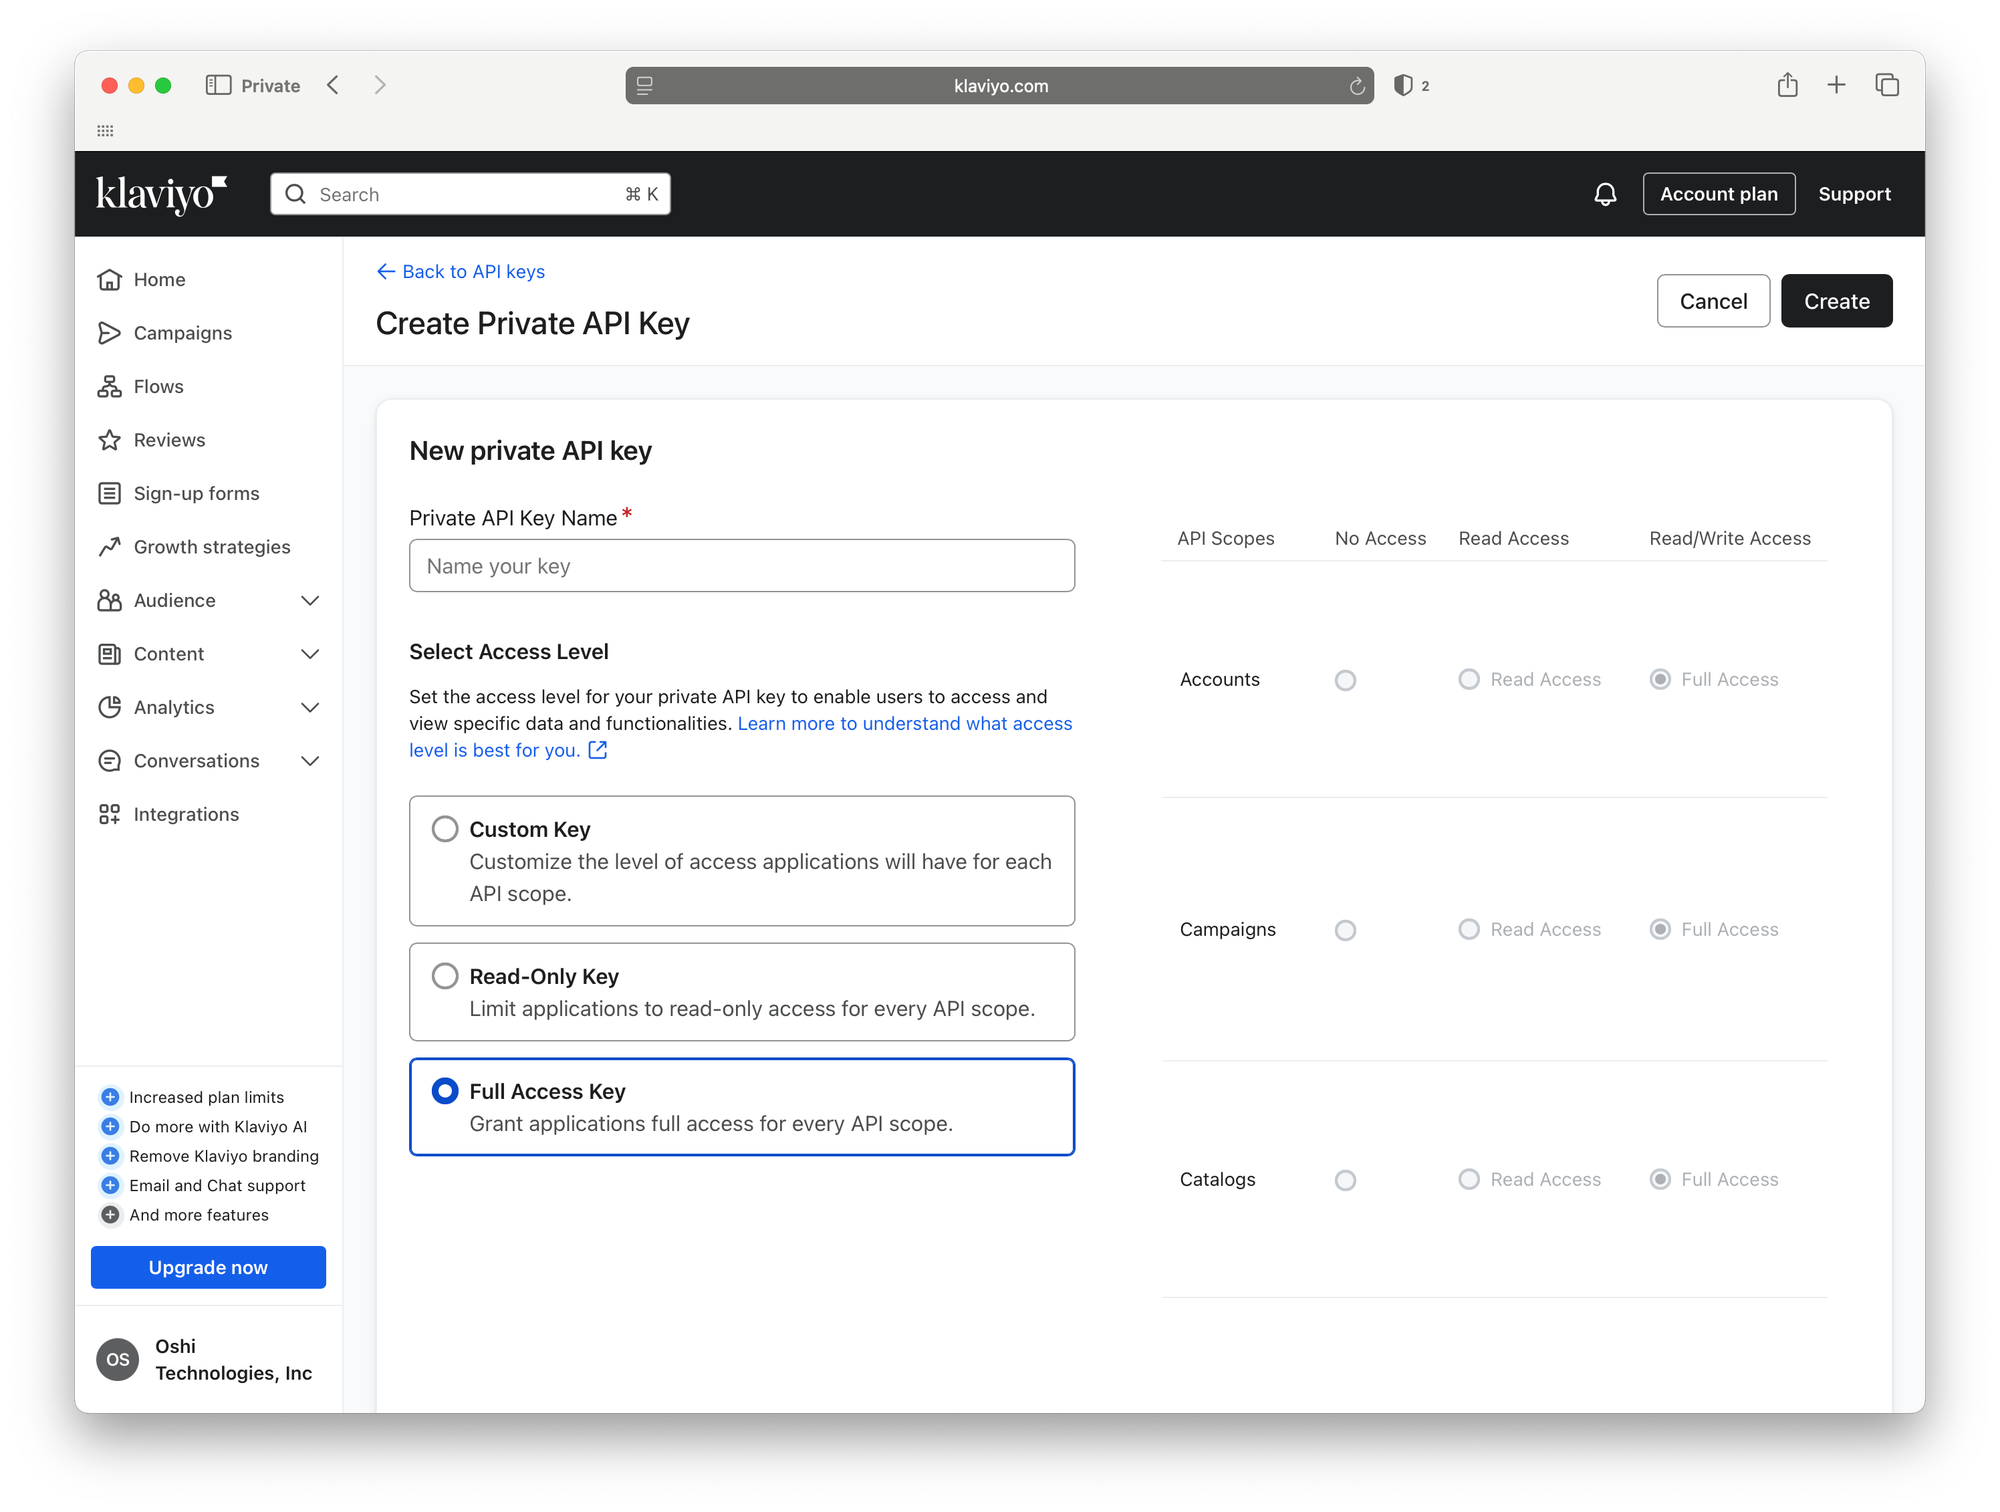Click the Klaviyo logo
The image size is (2000, 1512).
pos(161,194)
